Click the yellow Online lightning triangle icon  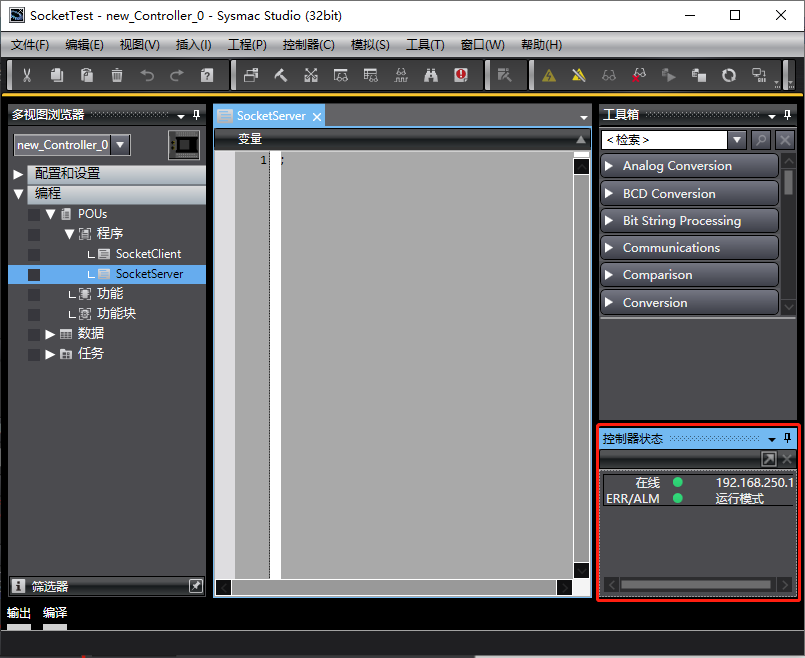point(549,76)
